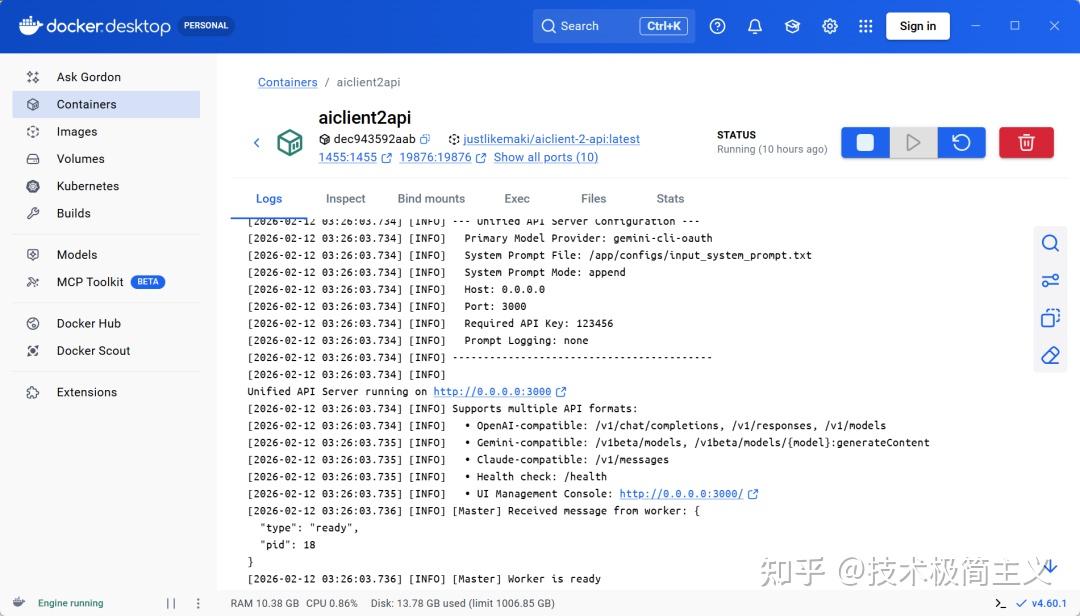
Task: Delete the container using the red trash button
Action: click(x=1026, y=143)
